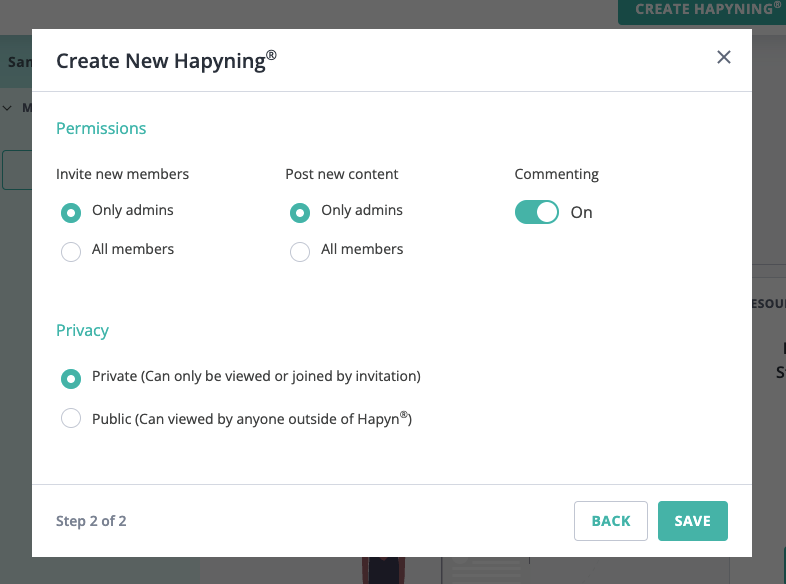
Task: Choose the Private privacy option
Action: tap(71, 378)
